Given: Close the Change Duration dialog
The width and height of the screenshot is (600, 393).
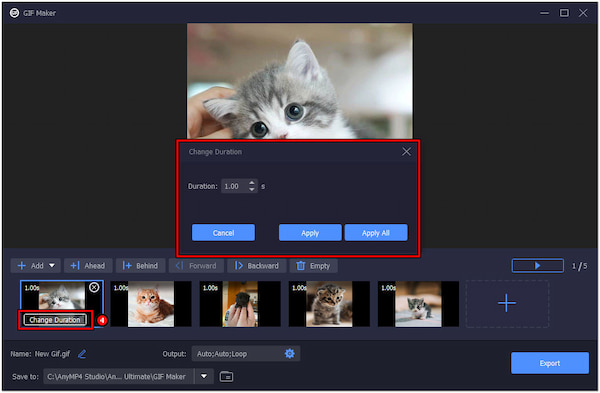Looking at the screenshot, I should click(406, 152).
